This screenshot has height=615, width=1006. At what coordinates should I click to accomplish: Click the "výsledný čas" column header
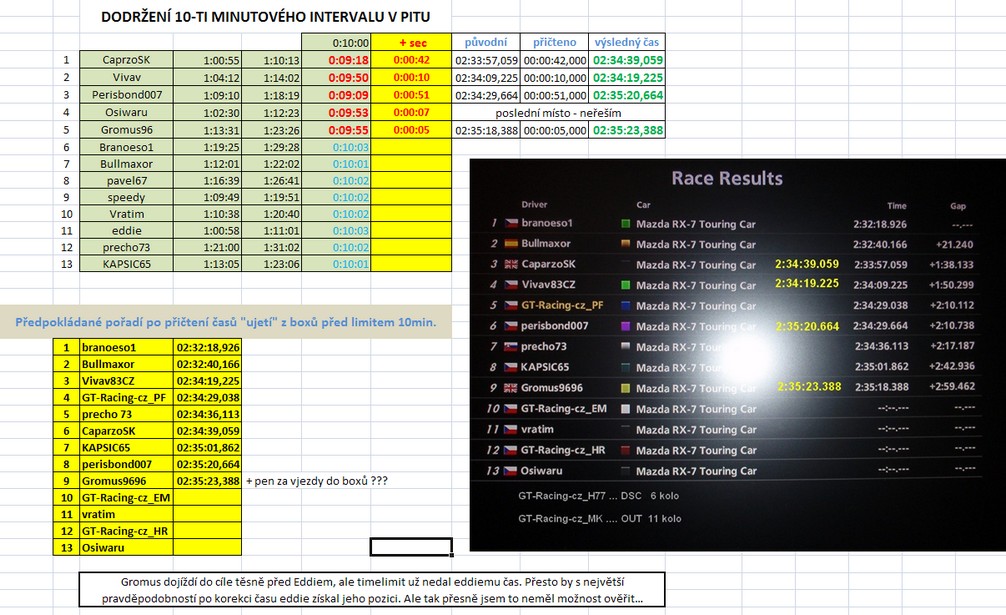click(x=626, y=43)
